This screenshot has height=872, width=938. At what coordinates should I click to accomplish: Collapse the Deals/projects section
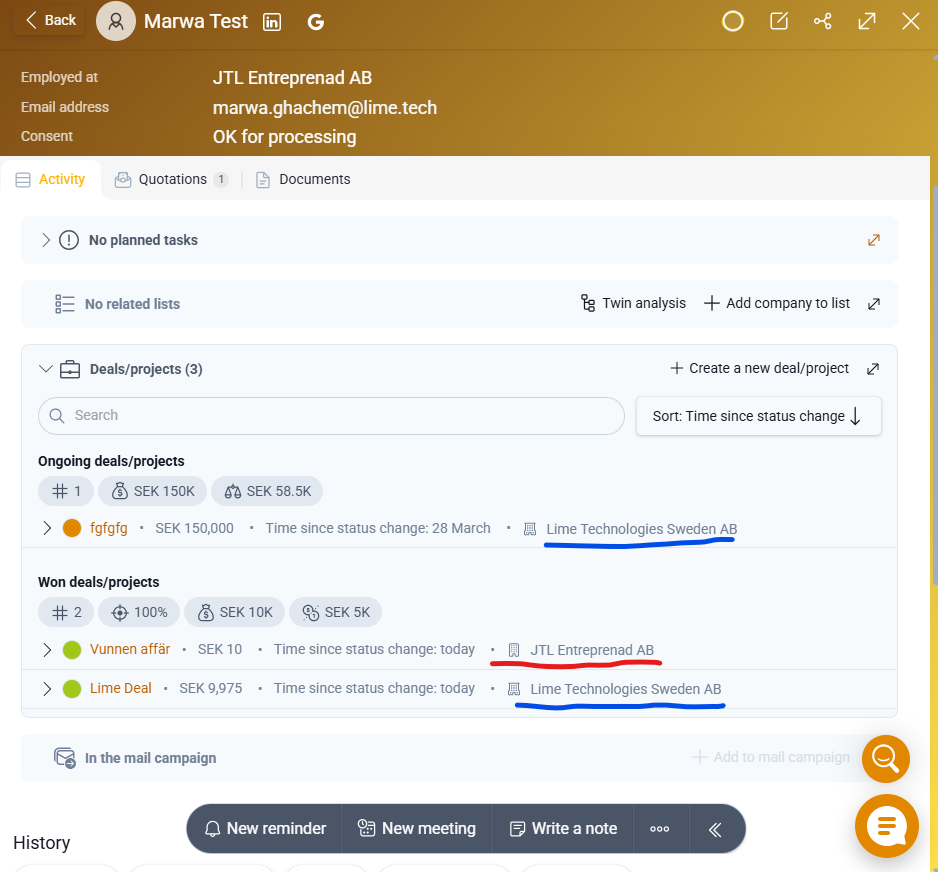(45, 369)
